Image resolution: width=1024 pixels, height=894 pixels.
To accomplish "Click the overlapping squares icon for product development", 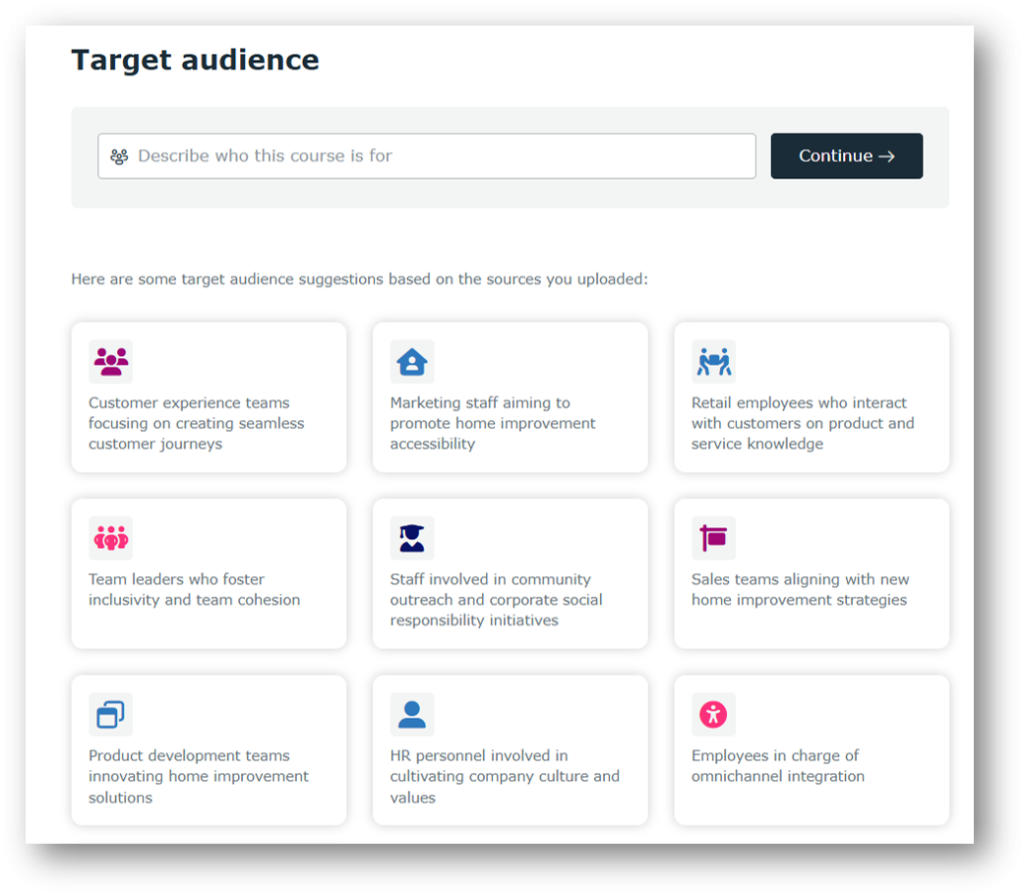I will point(110,714).
